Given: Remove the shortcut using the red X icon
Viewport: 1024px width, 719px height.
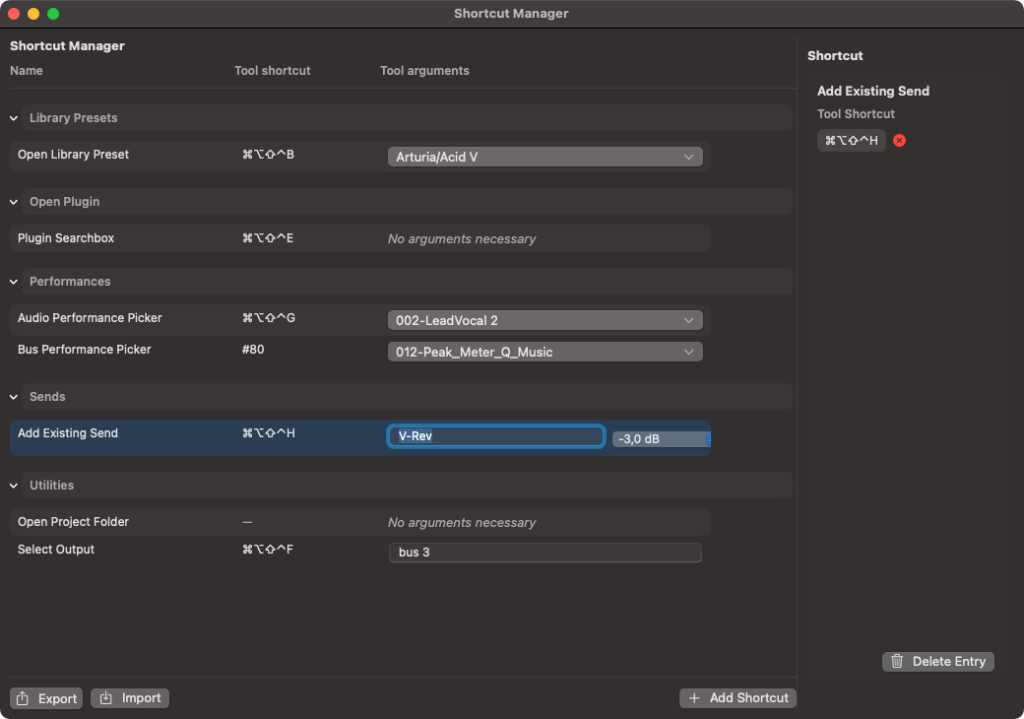Looking at the screenshot, I should click(898, 140).
